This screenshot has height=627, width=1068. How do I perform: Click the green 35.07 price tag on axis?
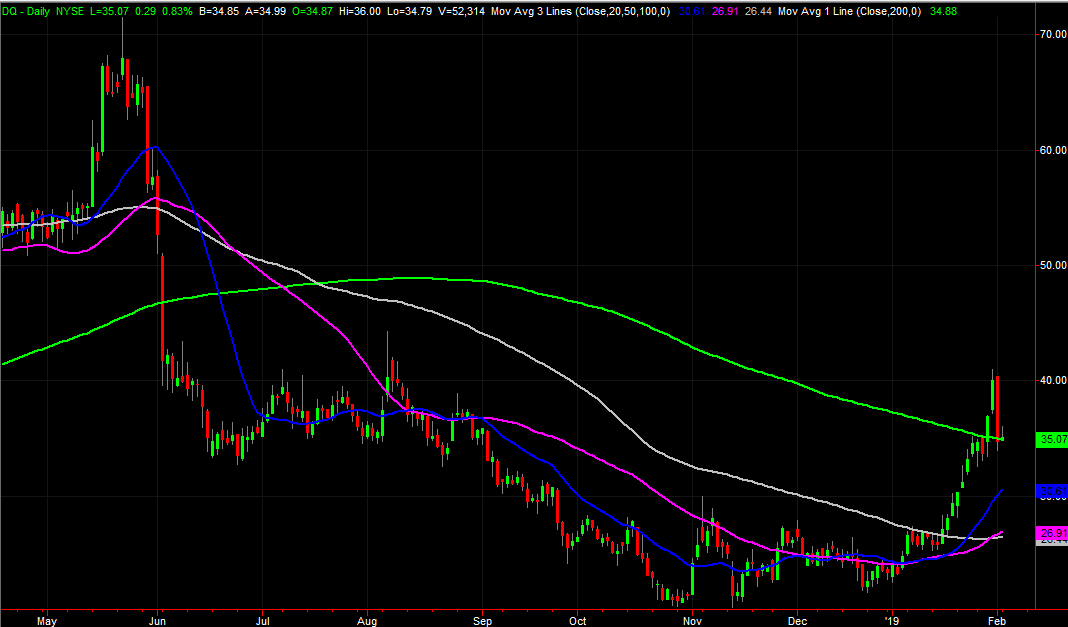pyautogui.click(x=1051, y=439)
